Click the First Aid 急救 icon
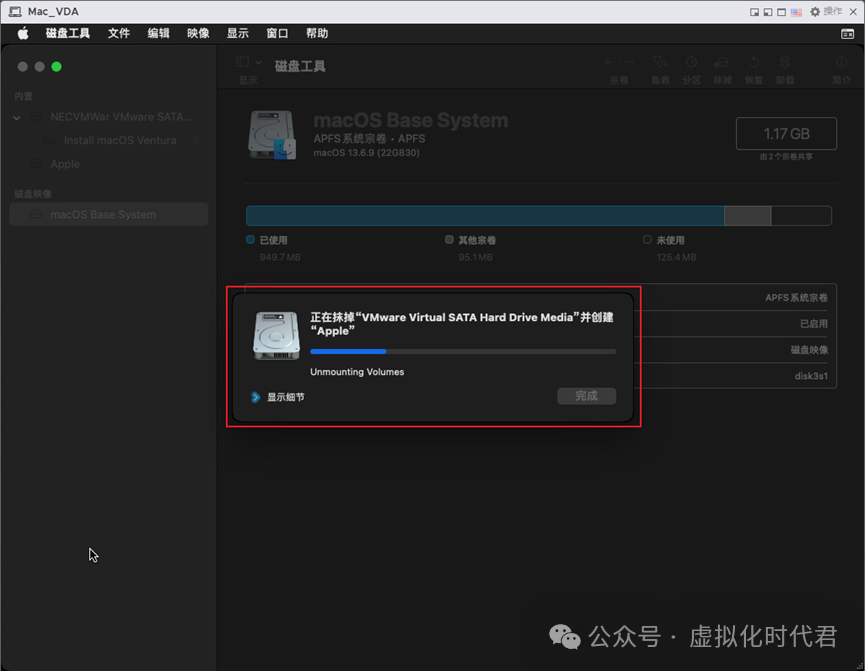Screen dimensions: 865x671 coord(660,62)
